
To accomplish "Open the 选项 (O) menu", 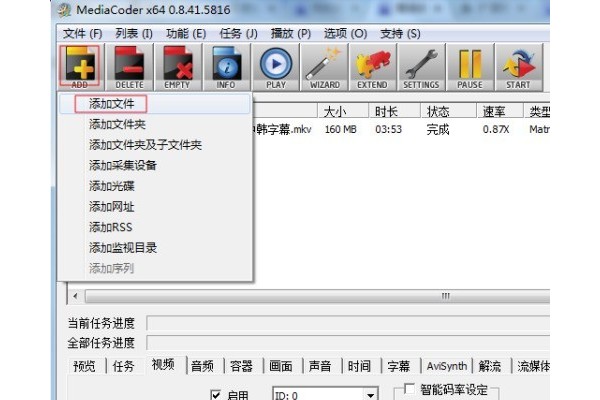I will tap(345, 34).
